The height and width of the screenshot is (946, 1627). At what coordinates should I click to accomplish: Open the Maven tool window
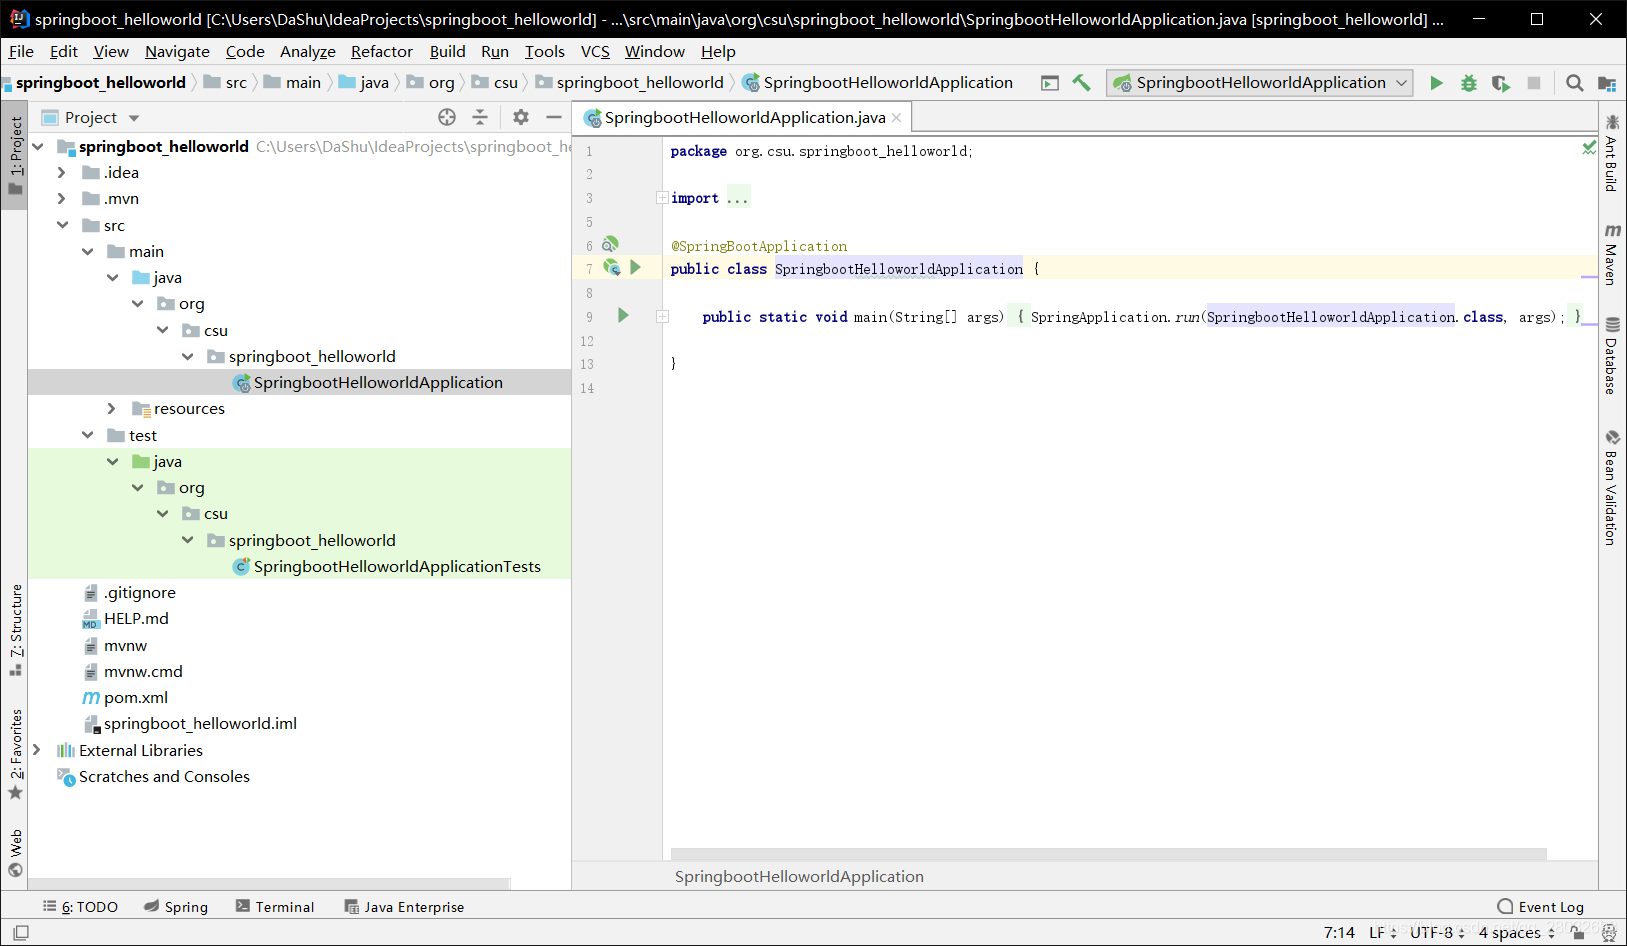[1612, 255]
